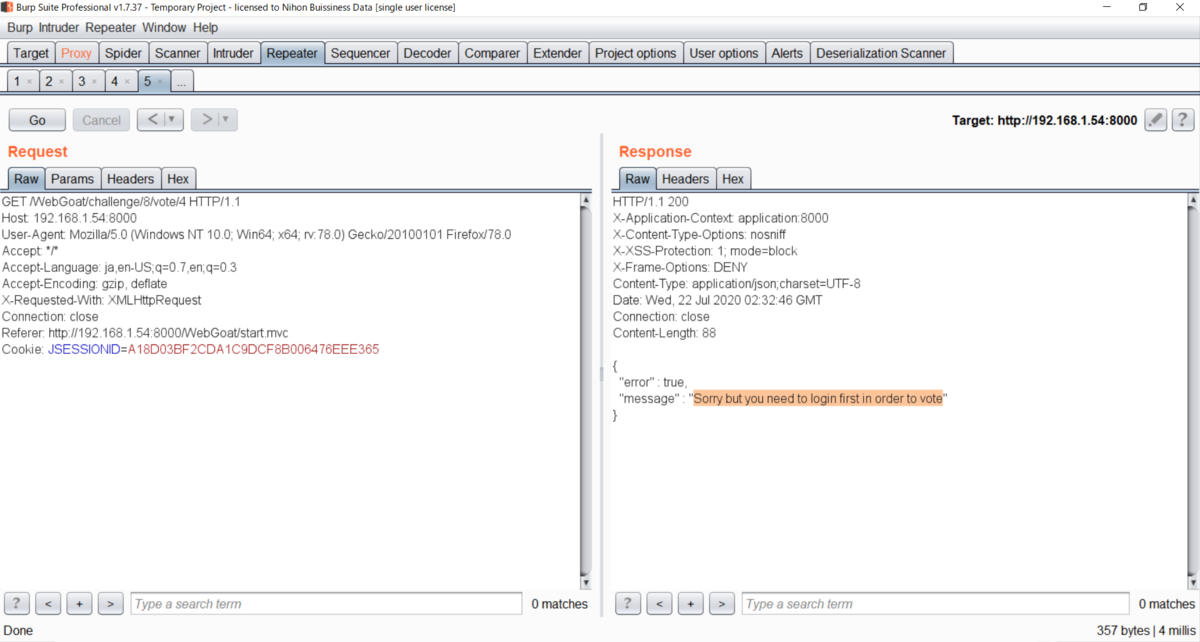Focus the request search term field
The height and width of the screenshot is (642, 1200).
[326, 604]
